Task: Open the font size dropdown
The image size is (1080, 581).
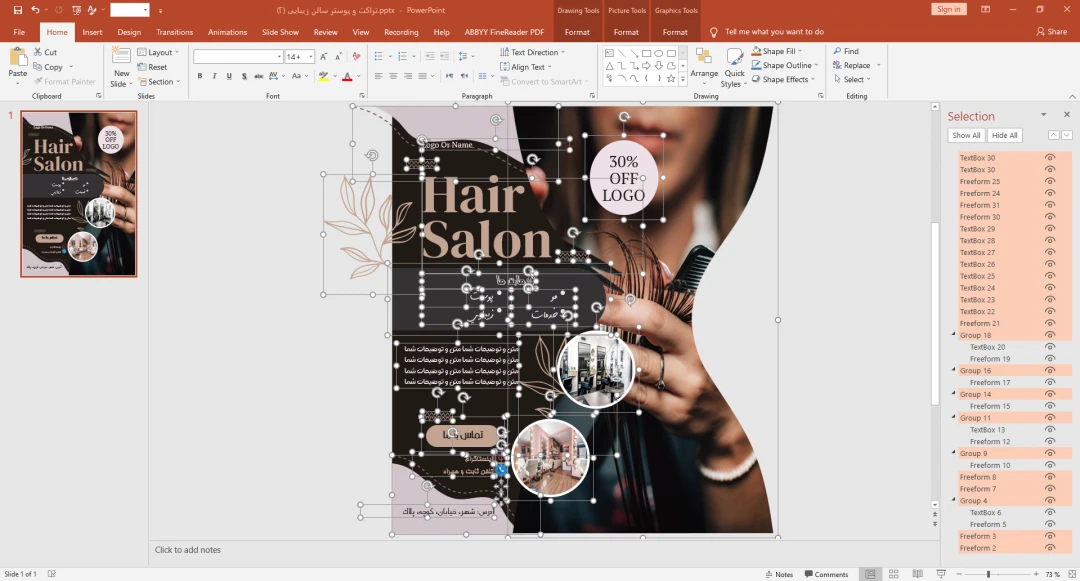Action: tap(307, 57)
